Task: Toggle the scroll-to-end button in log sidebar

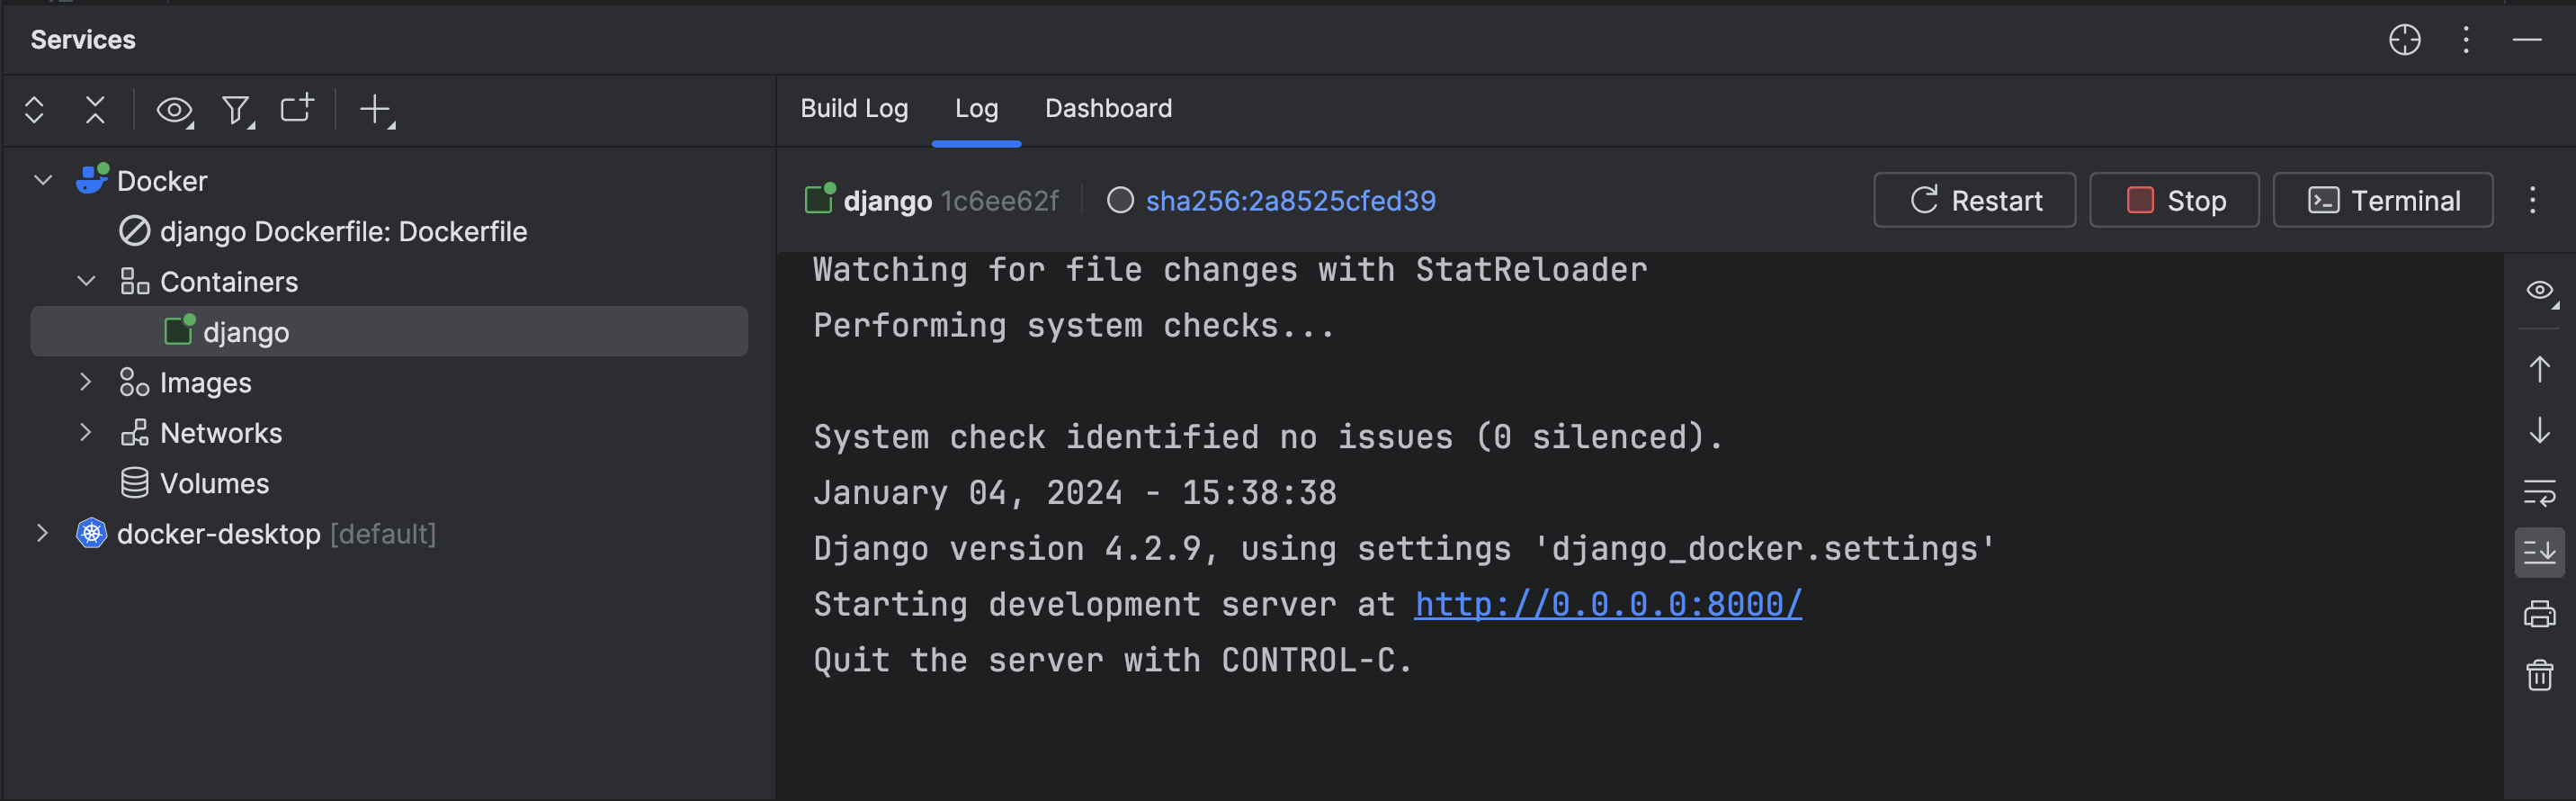Action: pos(2538,552)
